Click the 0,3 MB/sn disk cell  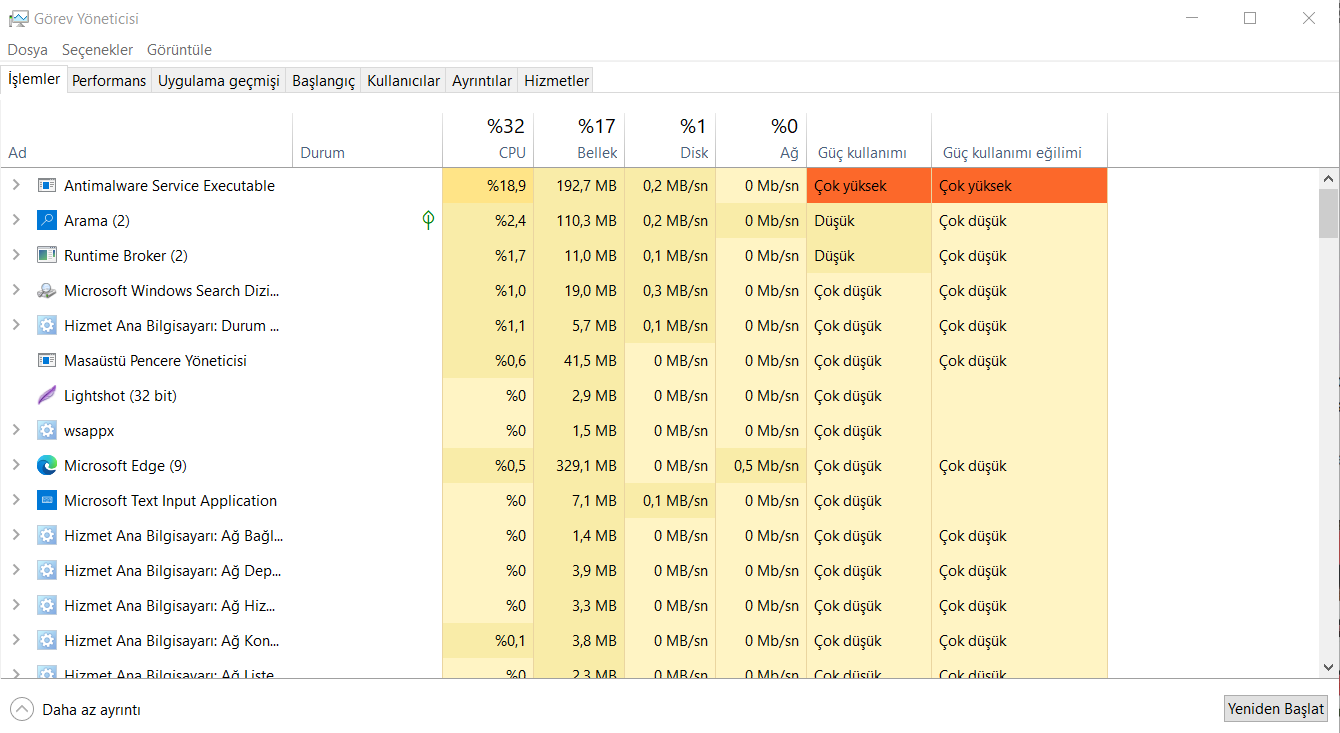click(x=670, y=291)
